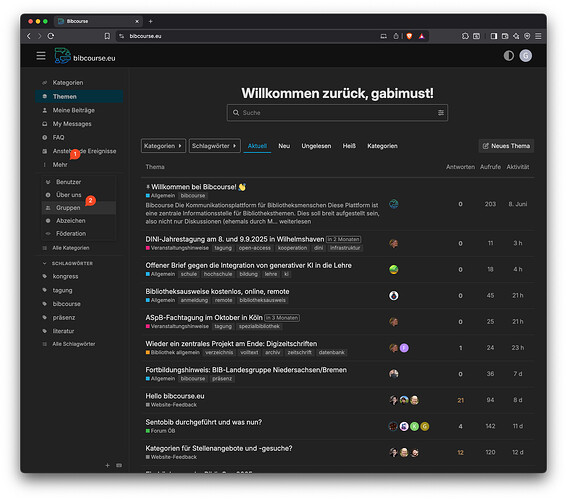Open the hamburger sidebar menu

(41, 56)
